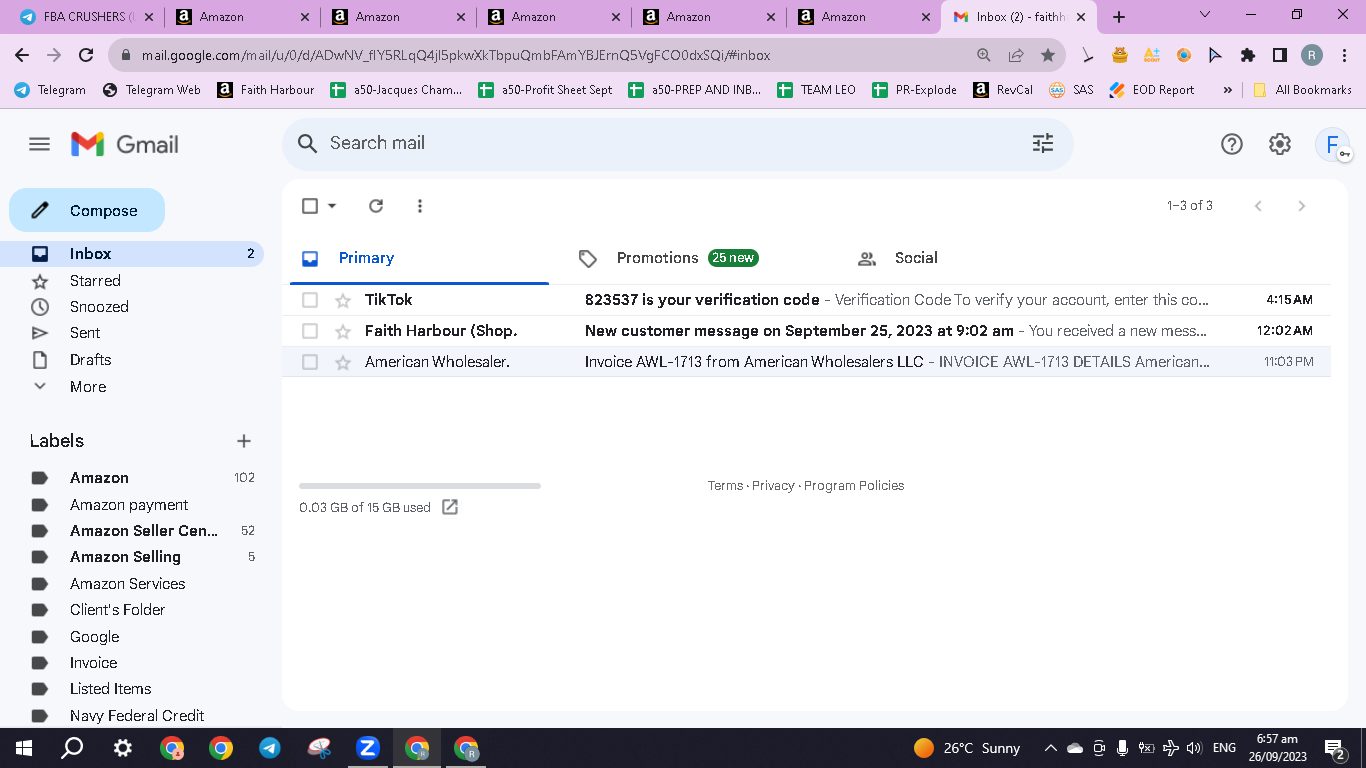
Task: Click the Chrome address bar URL
Action: coord(456,56)
